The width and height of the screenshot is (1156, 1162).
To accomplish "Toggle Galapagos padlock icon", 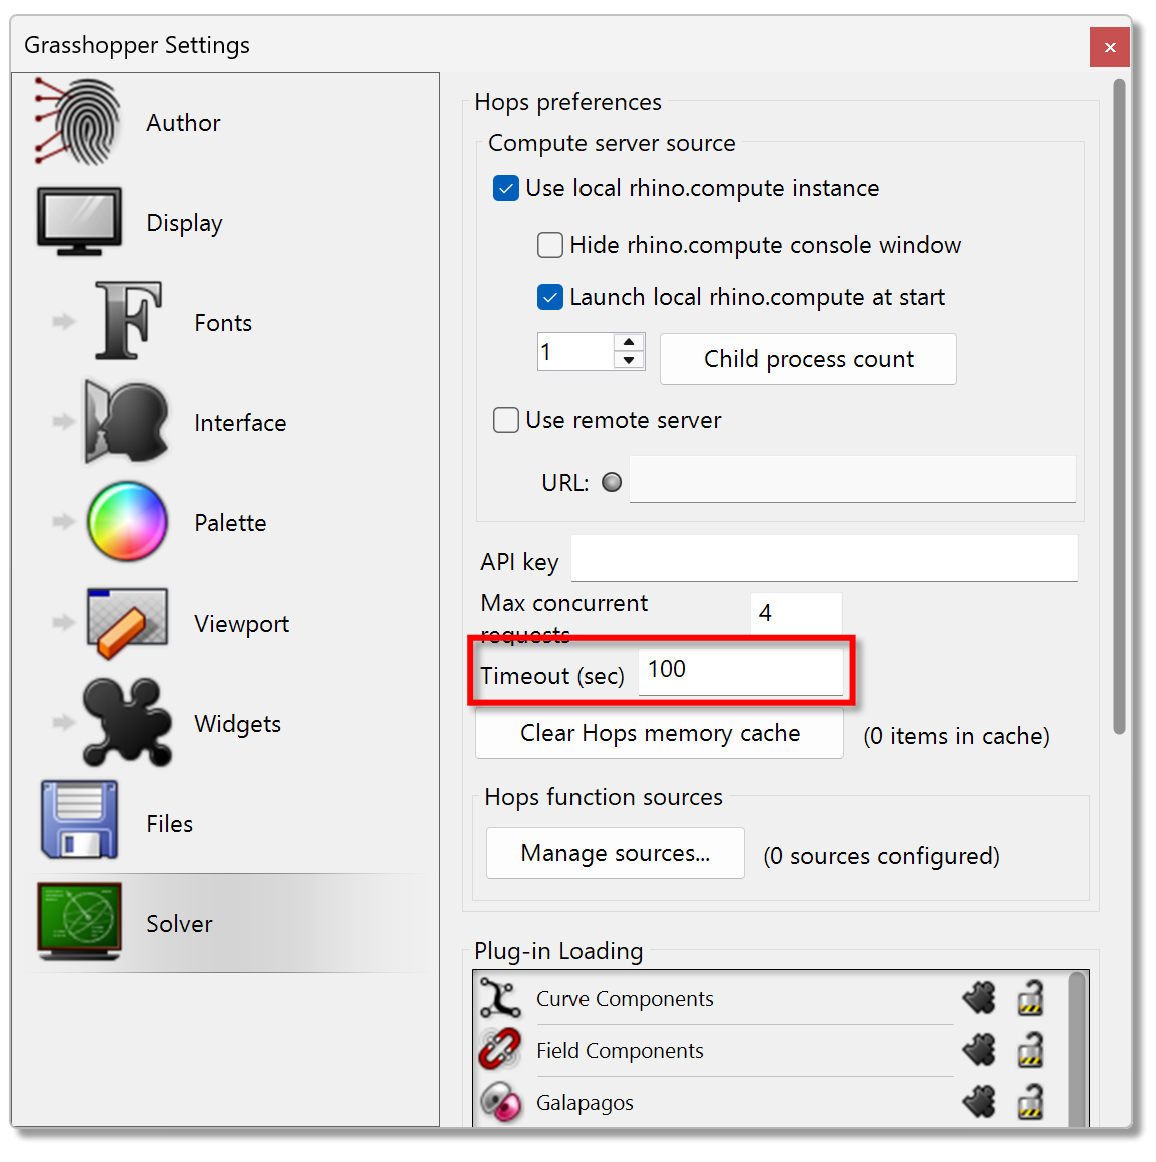I will click(1030, 1101).
